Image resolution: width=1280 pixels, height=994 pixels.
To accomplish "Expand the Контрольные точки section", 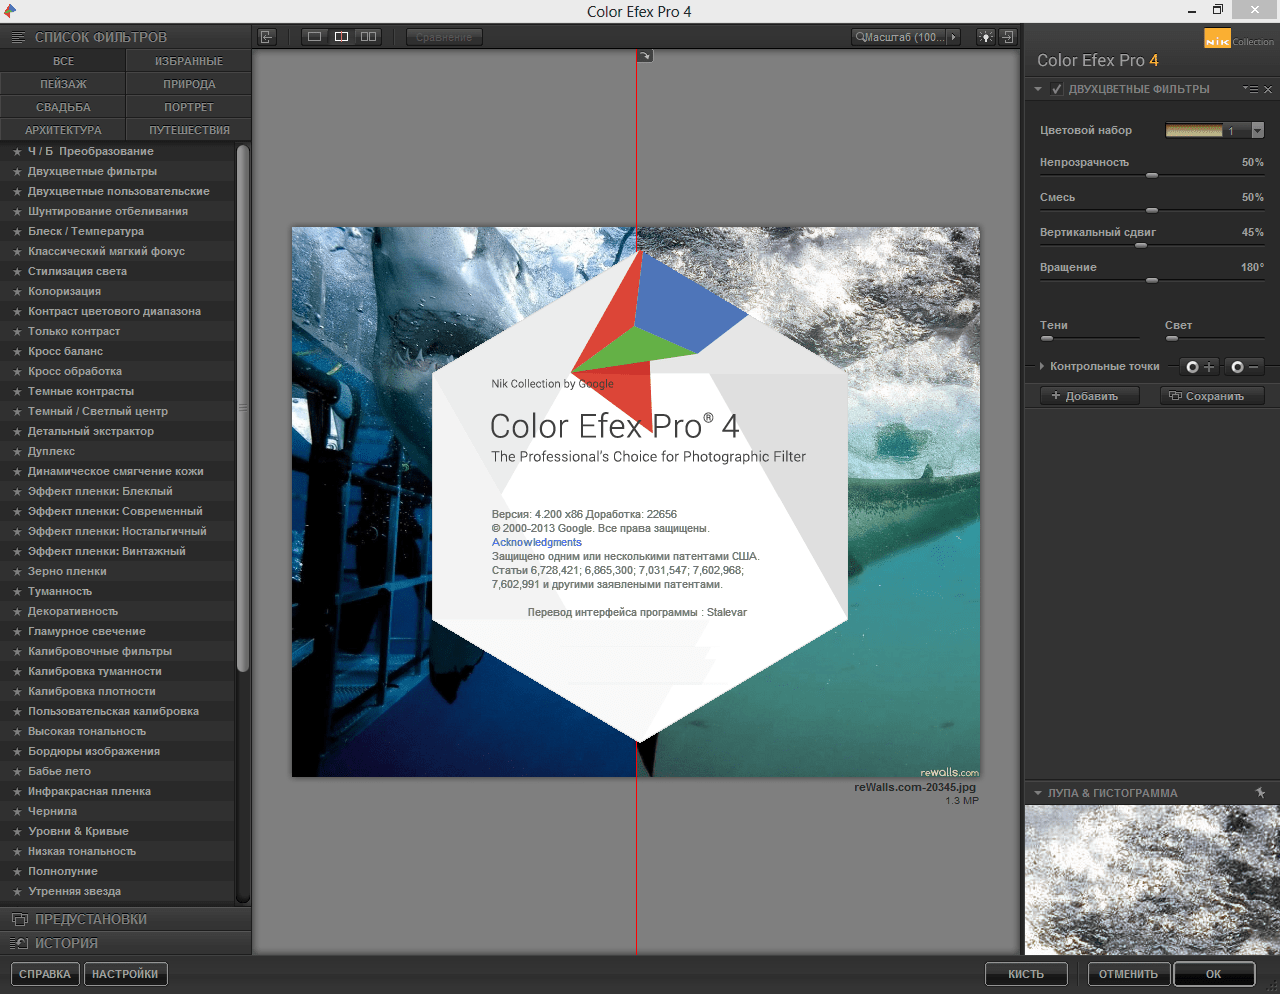I will point(1042,367).
